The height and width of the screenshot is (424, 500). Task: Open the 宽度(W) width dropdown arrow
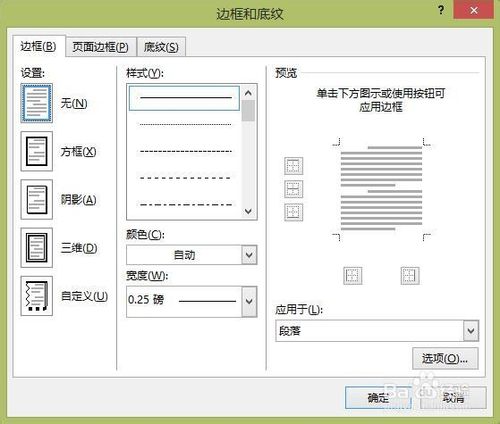pos(249,301)
